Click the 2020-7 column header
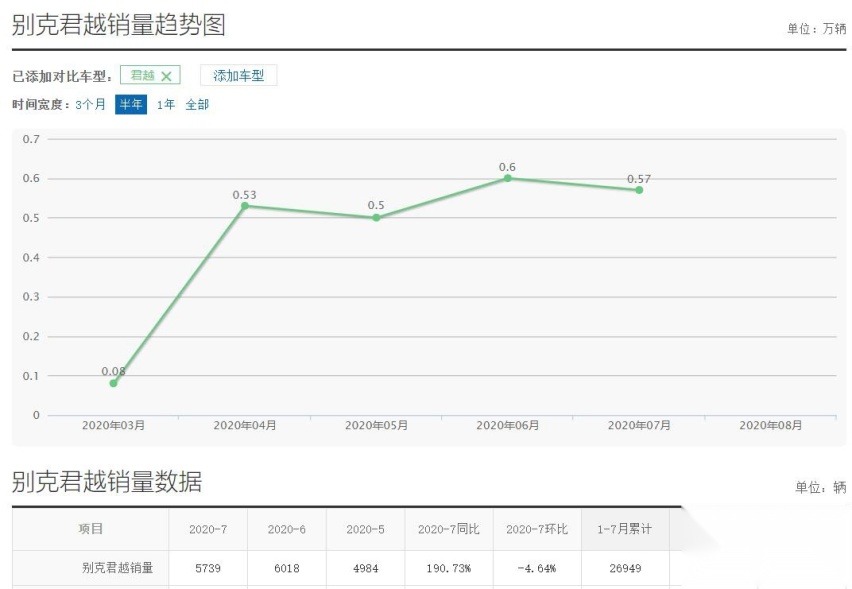The height and width of the screenshot is (589, 852). (x=208, y=529)
